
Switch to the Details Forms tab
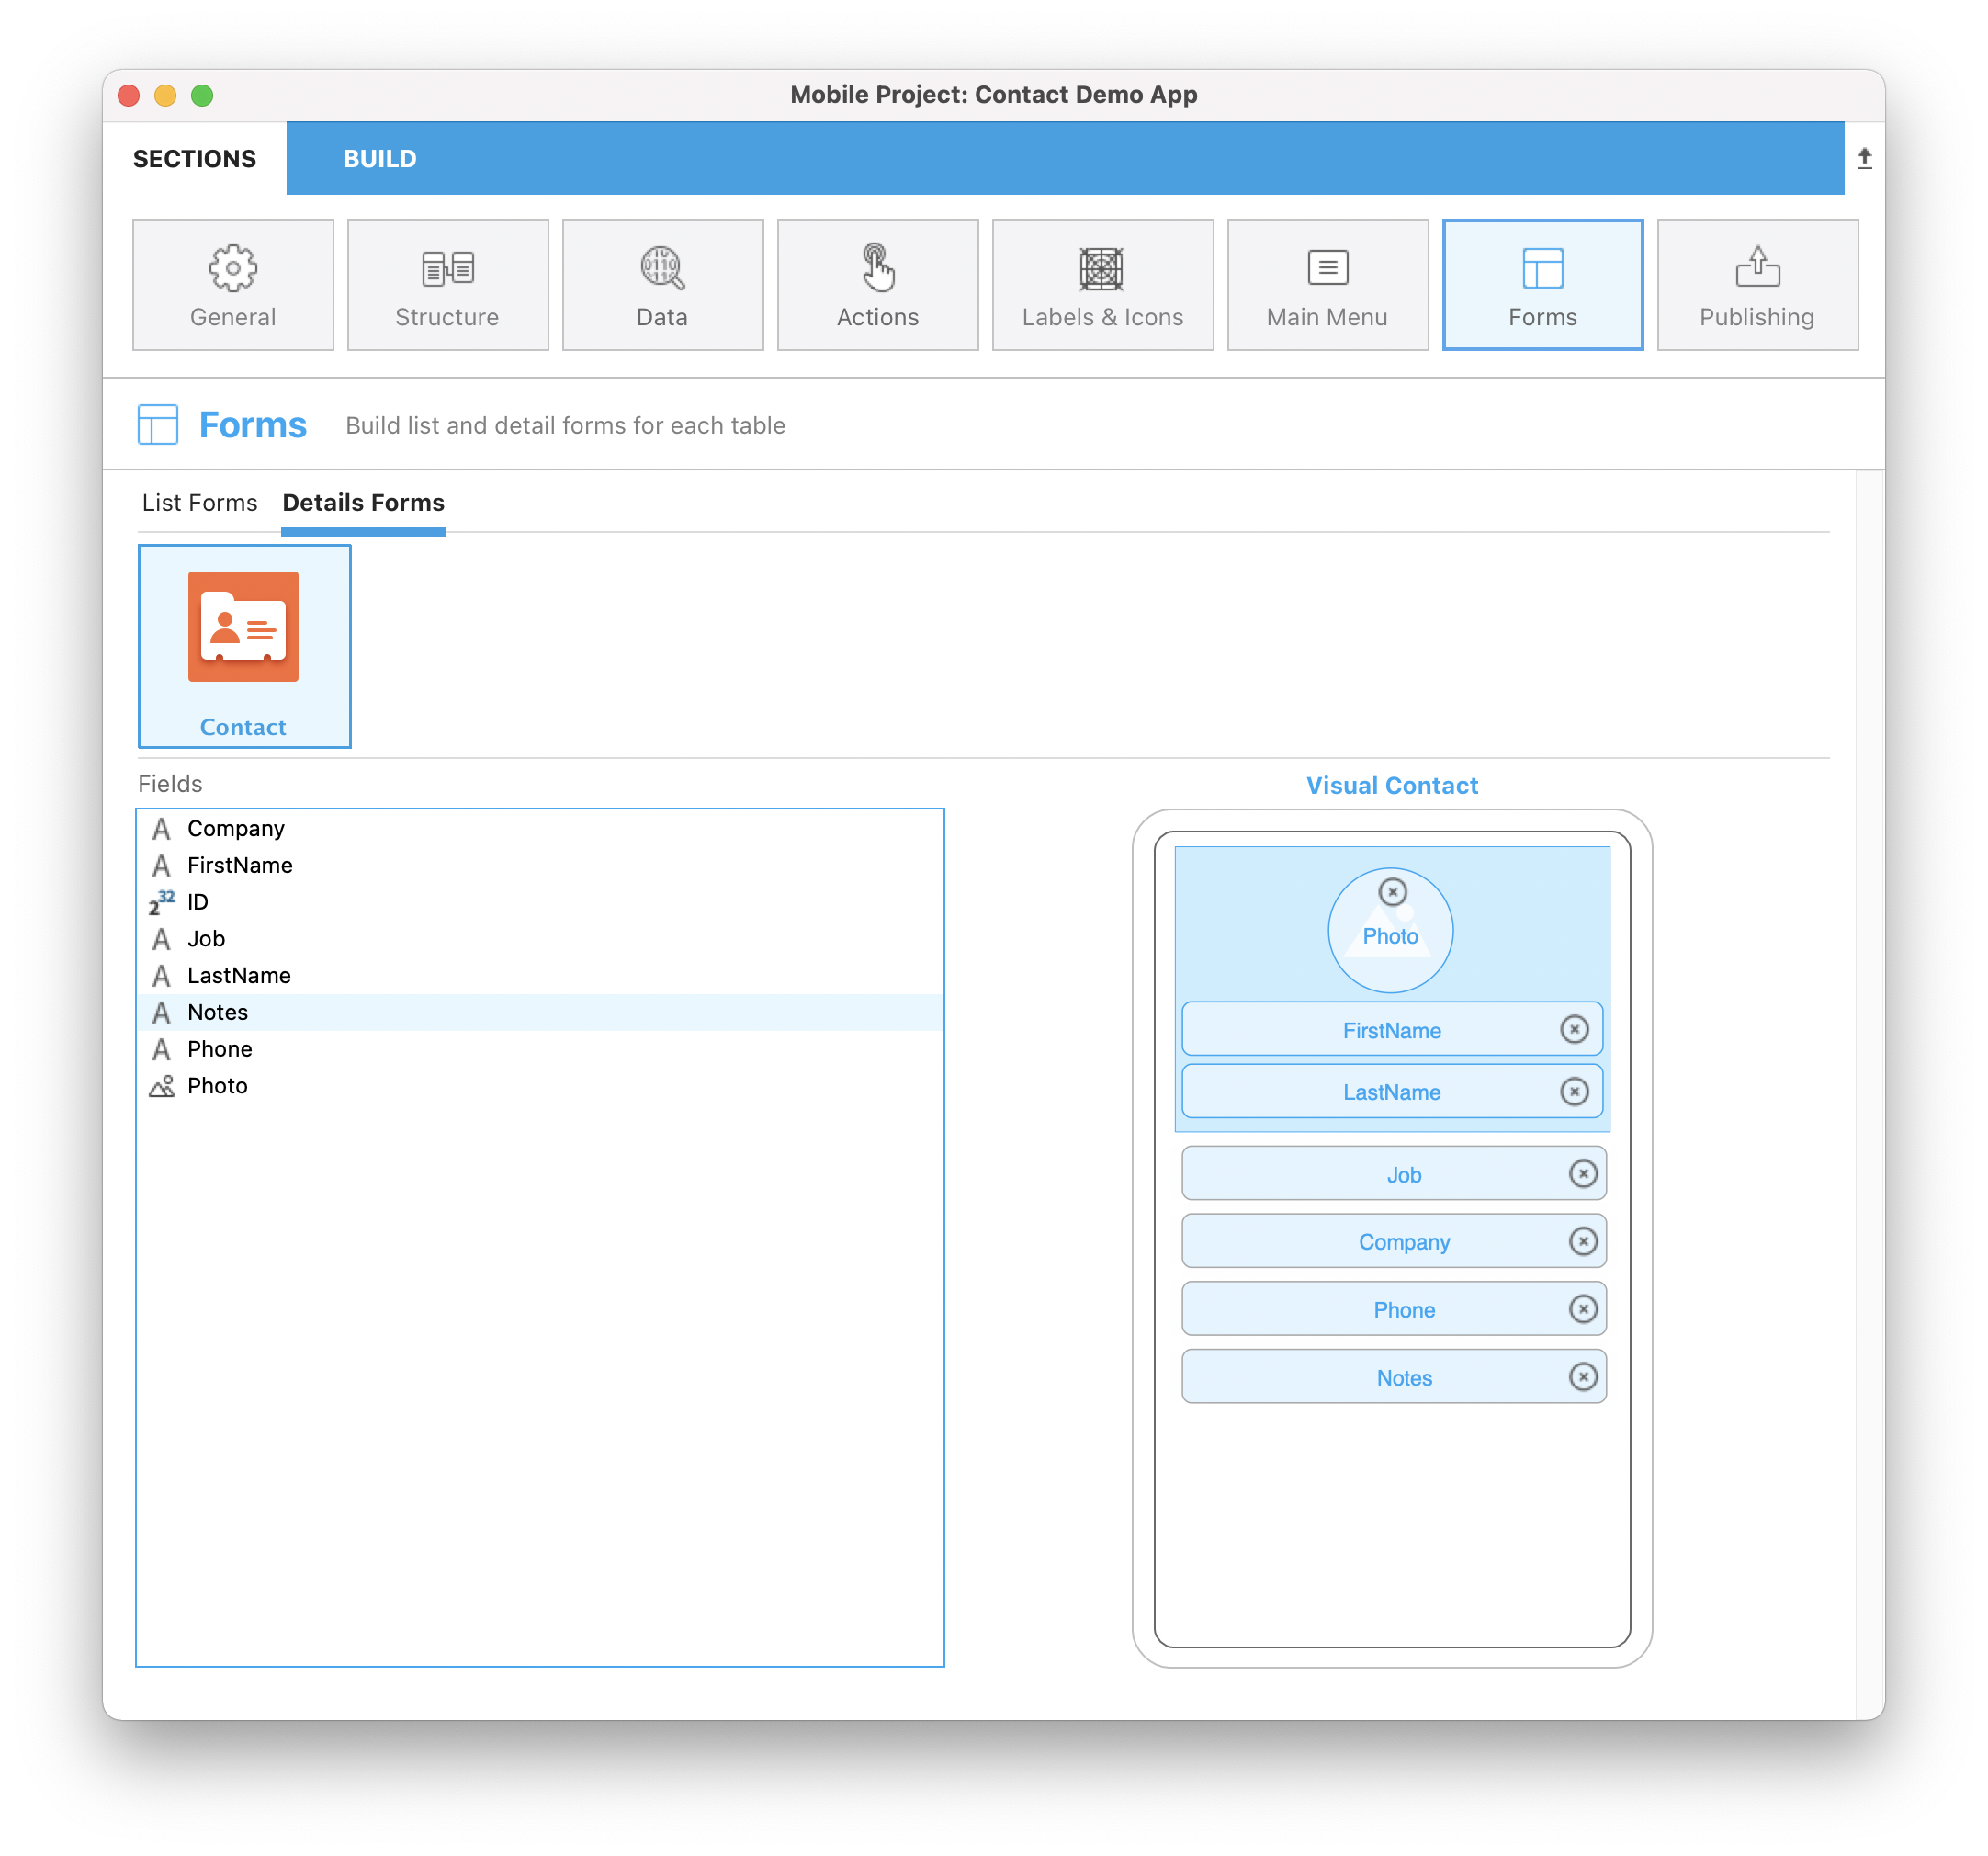pos(363,501)
